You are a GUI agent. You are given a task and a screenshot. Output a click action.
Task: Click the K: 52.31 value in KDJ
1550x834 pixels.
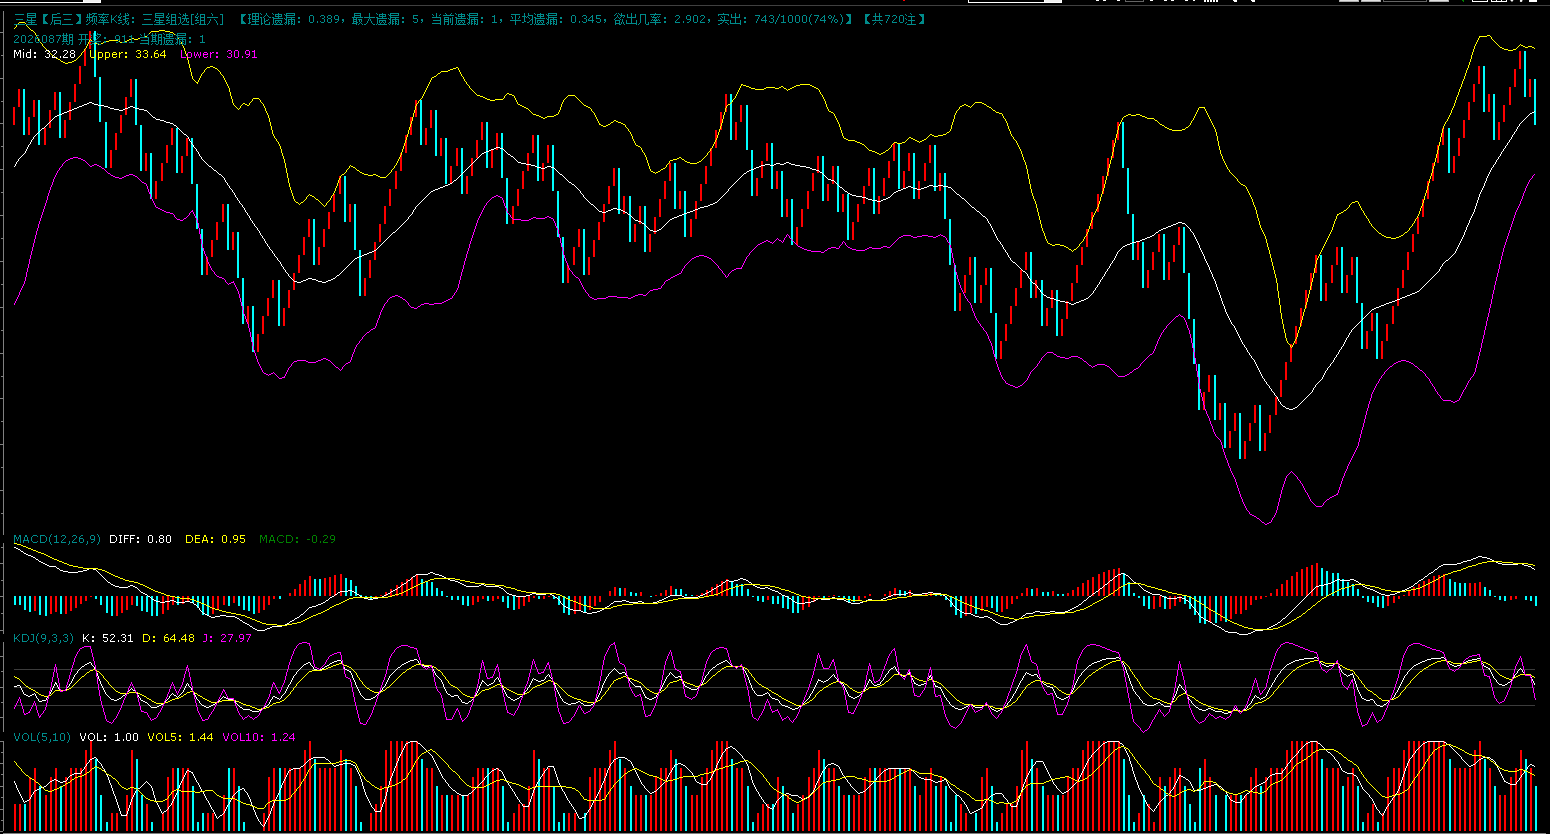(x=107, y=638)
